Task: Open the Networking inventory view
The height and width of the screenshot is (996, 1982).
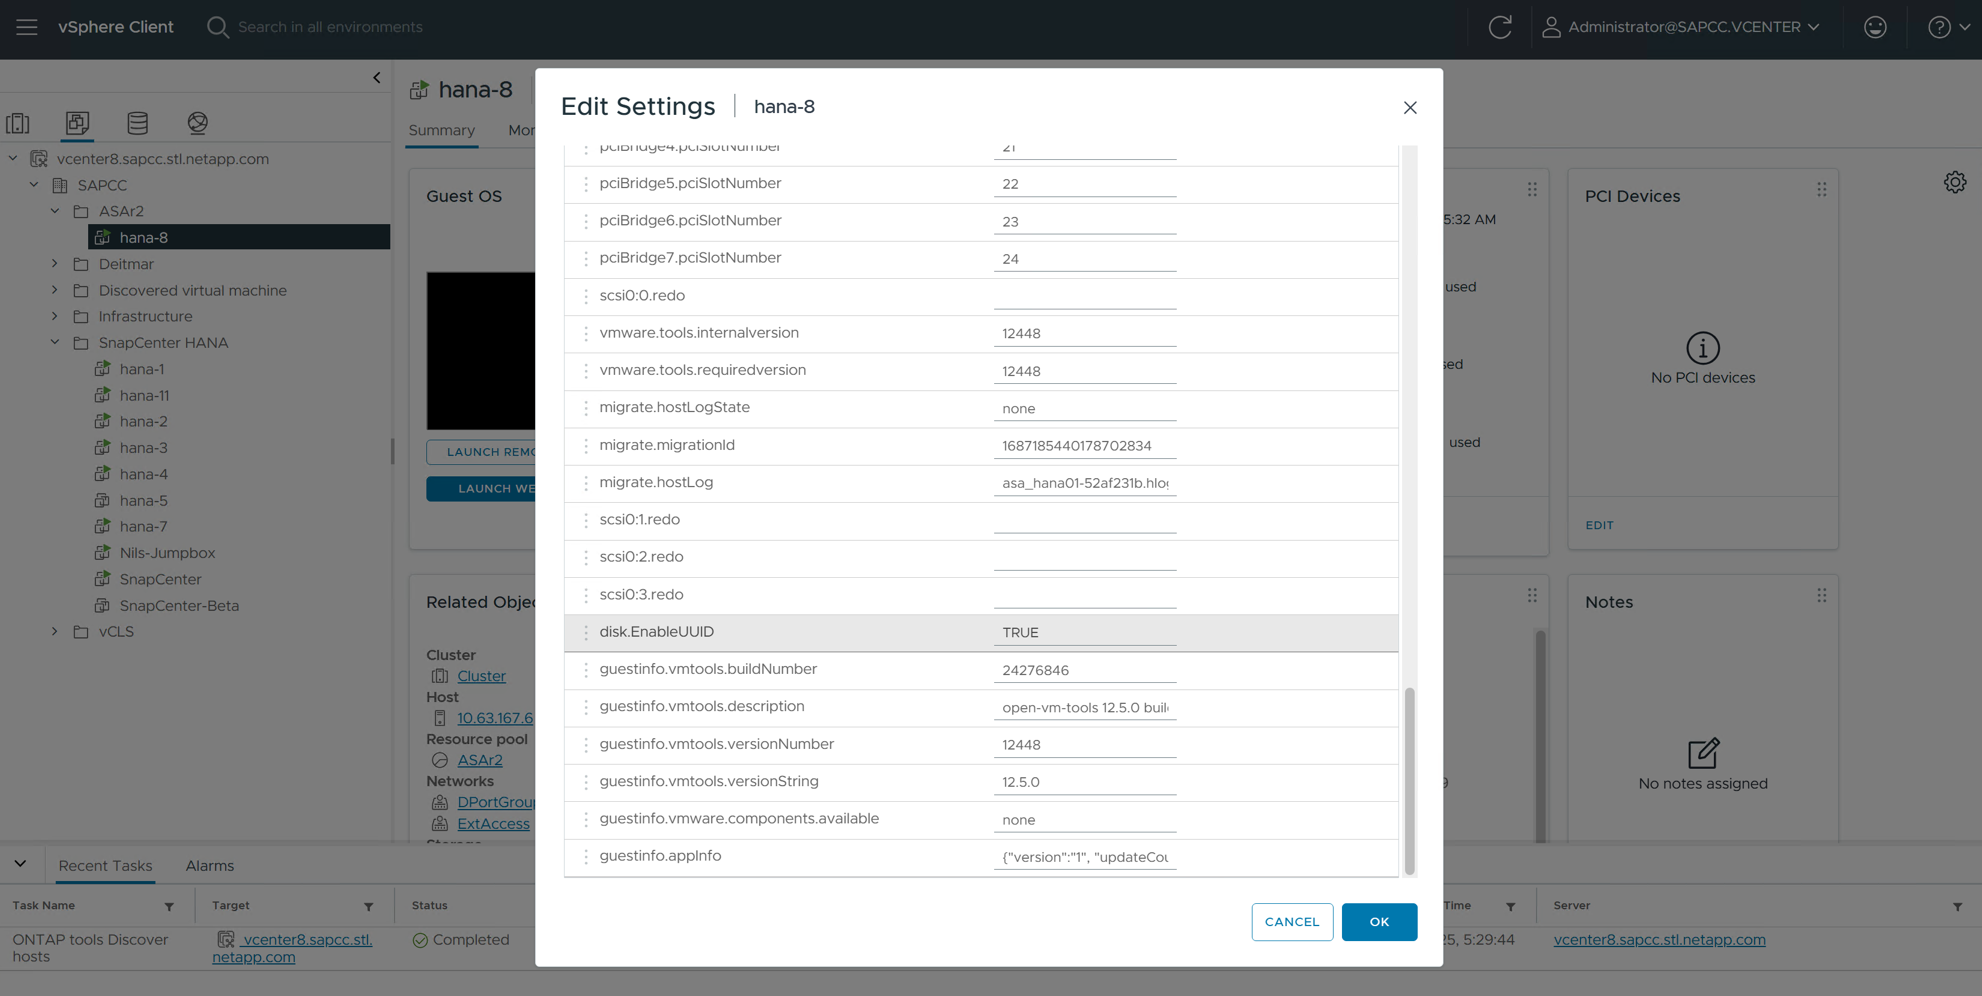Action: (197, 123)
